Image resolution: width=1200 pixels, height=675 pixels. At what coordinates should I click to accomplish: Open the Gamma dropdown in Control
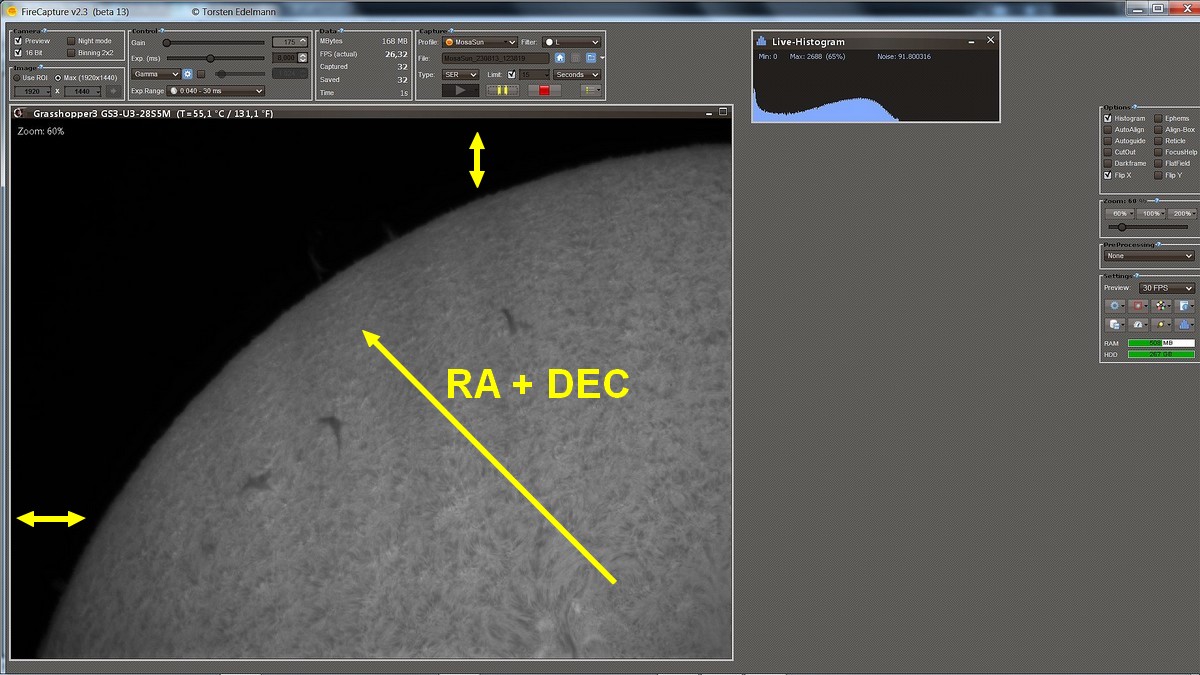coord(156,74)
